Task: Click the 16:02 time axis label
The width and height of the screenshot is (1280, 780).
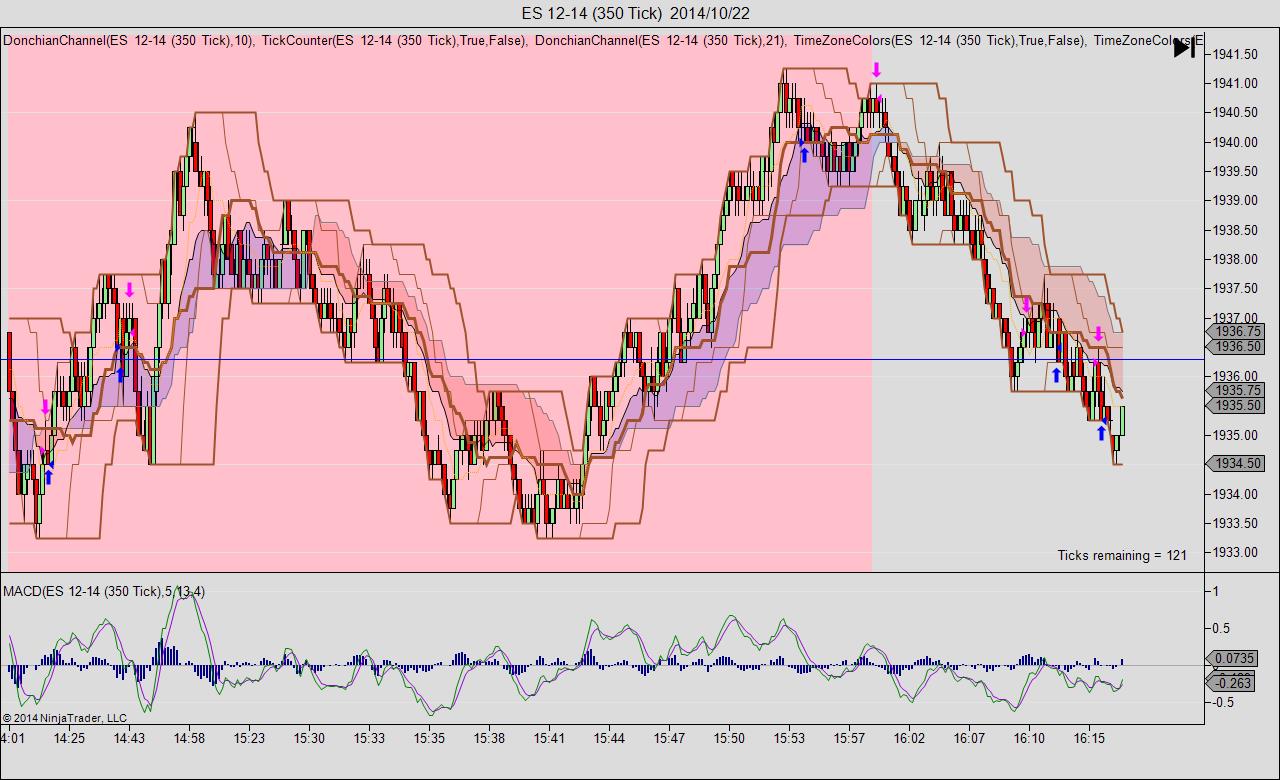Action: tap(909, 738)
